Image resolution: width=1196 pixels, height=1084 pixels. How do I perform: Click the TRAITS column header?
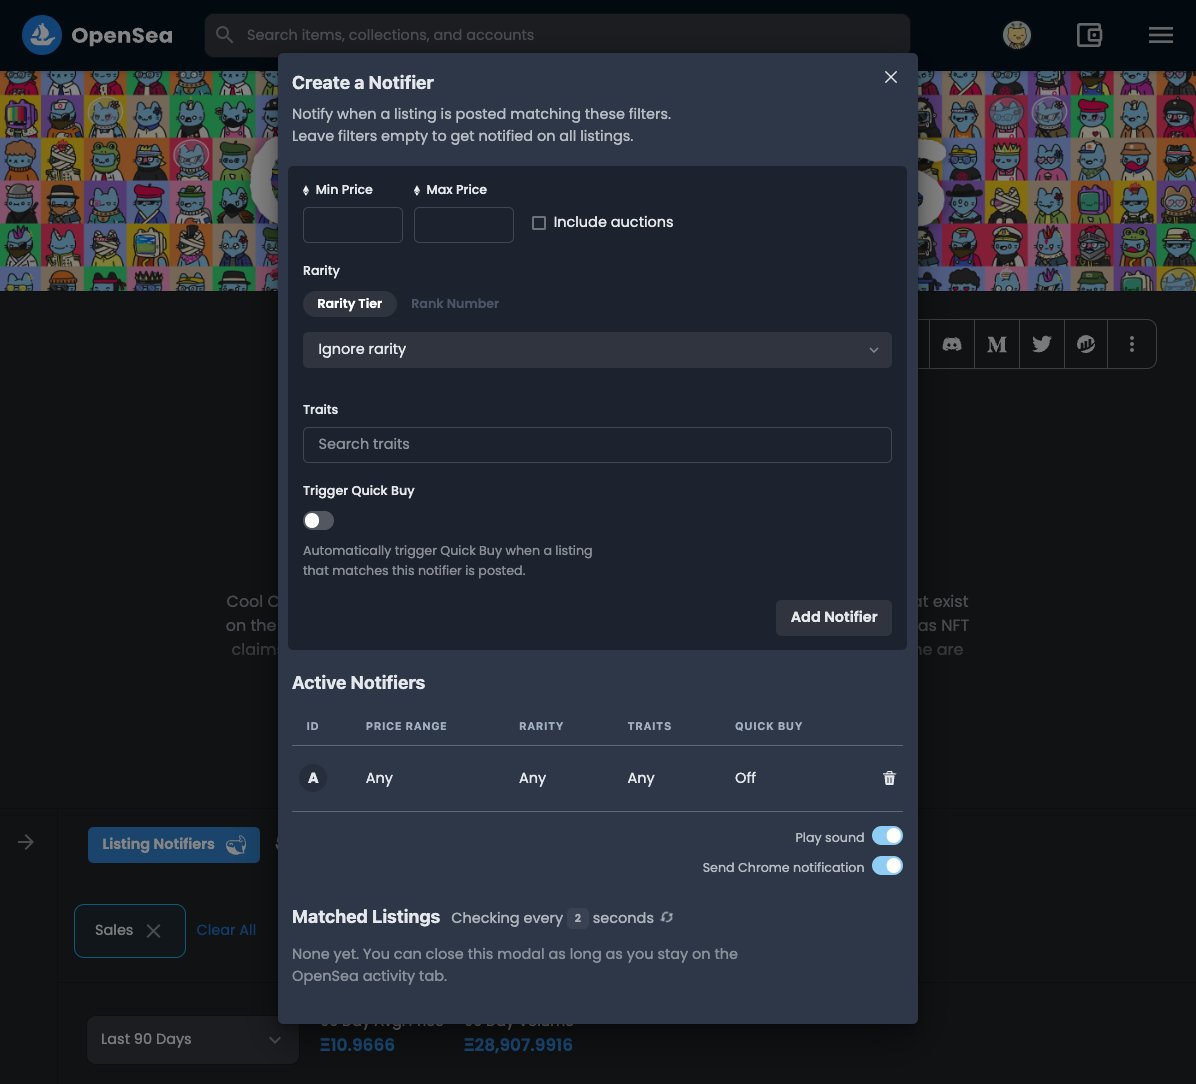coord(649,726)
